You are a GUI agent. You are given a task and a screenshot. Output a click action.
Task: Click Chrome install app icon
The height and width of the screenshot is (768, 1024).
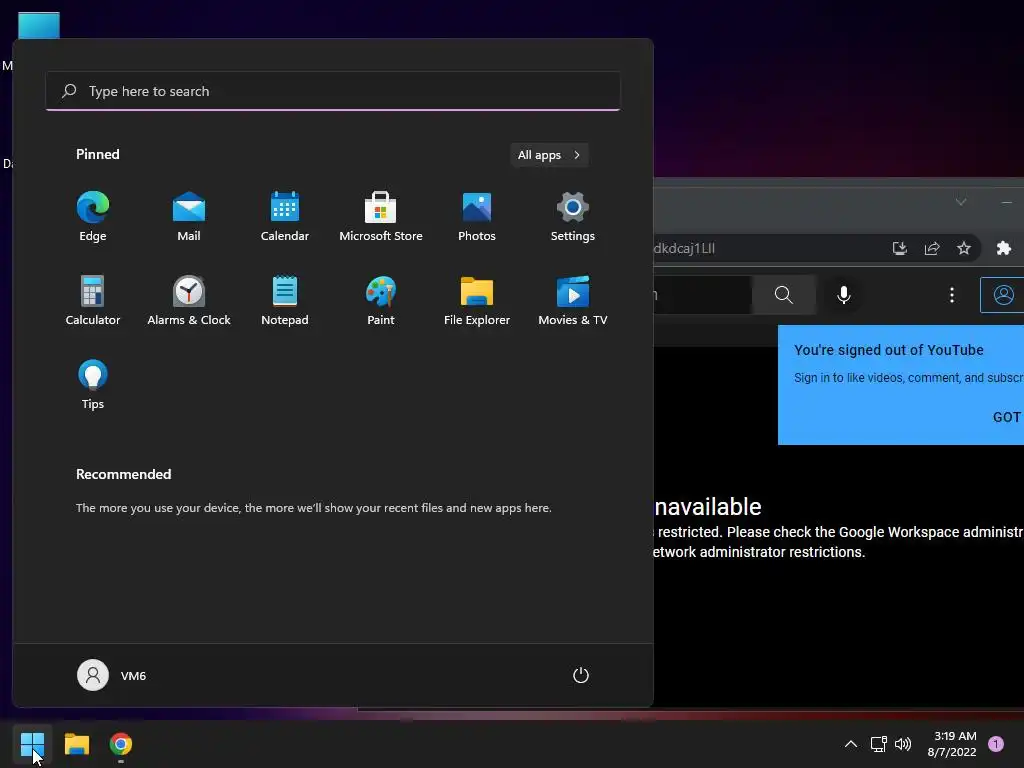[x=900, y=248]
